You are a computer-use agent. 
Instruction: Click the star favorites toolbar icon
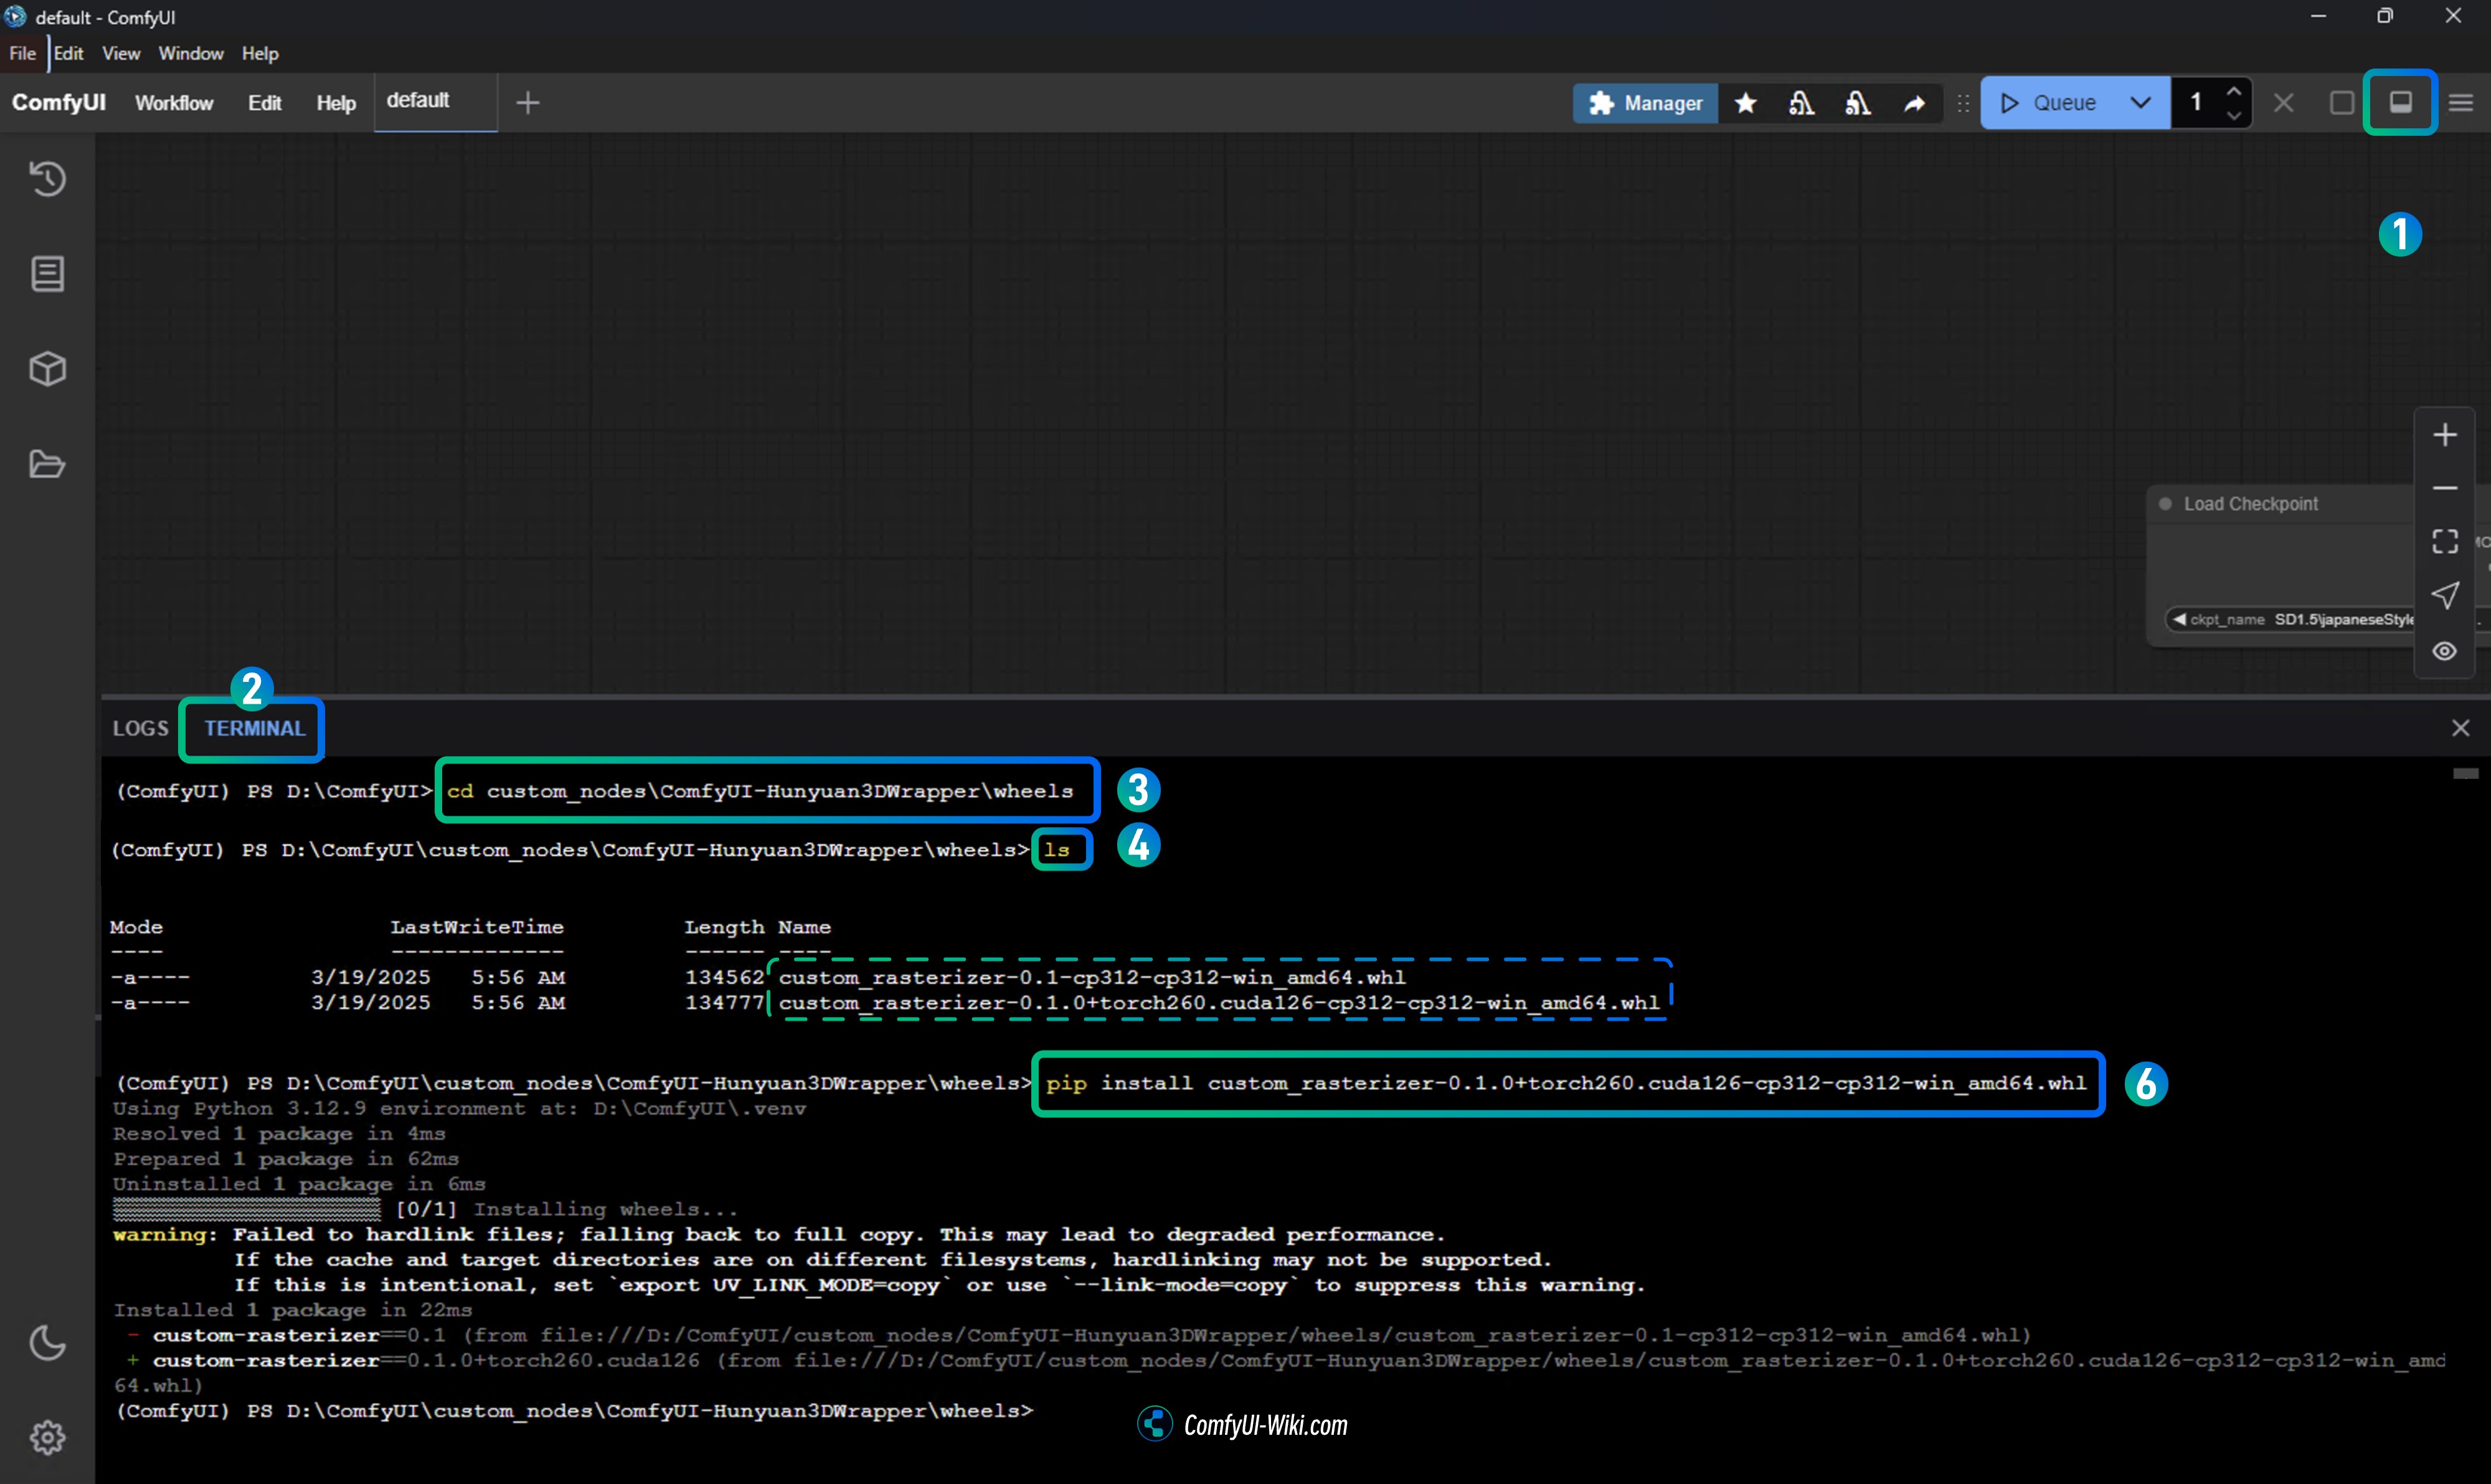[x=1746, y=103]
